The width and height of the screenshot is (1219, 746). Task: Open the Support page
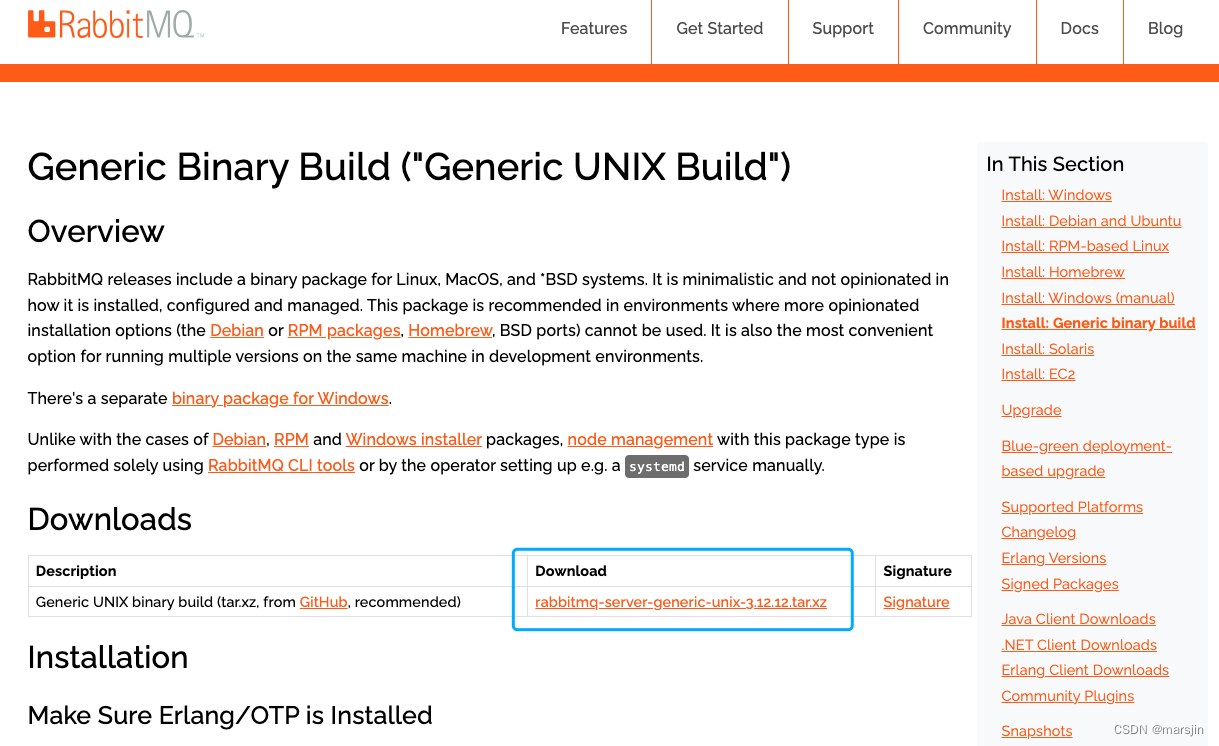pos(842,28)
